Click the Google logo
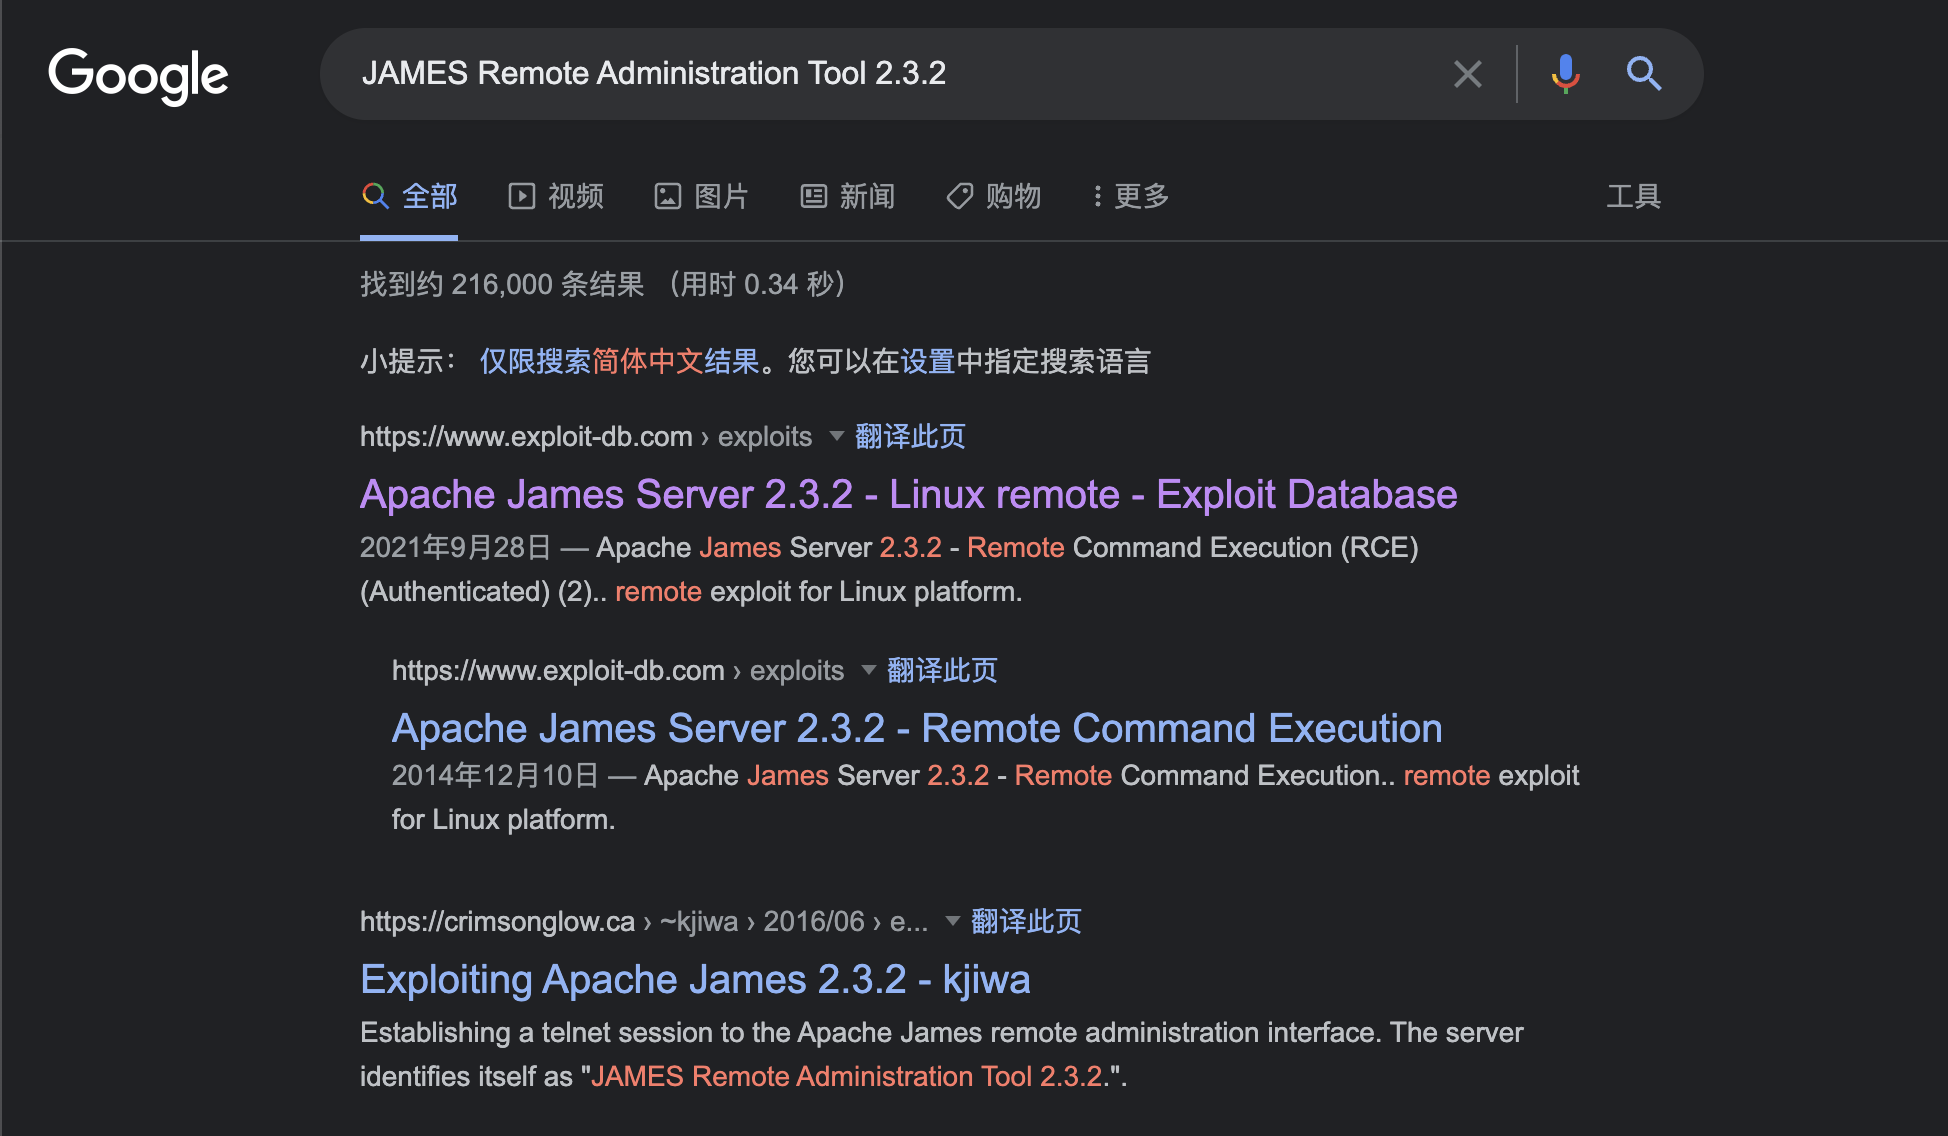The image size is (1948, 1136). pos(138,75)
